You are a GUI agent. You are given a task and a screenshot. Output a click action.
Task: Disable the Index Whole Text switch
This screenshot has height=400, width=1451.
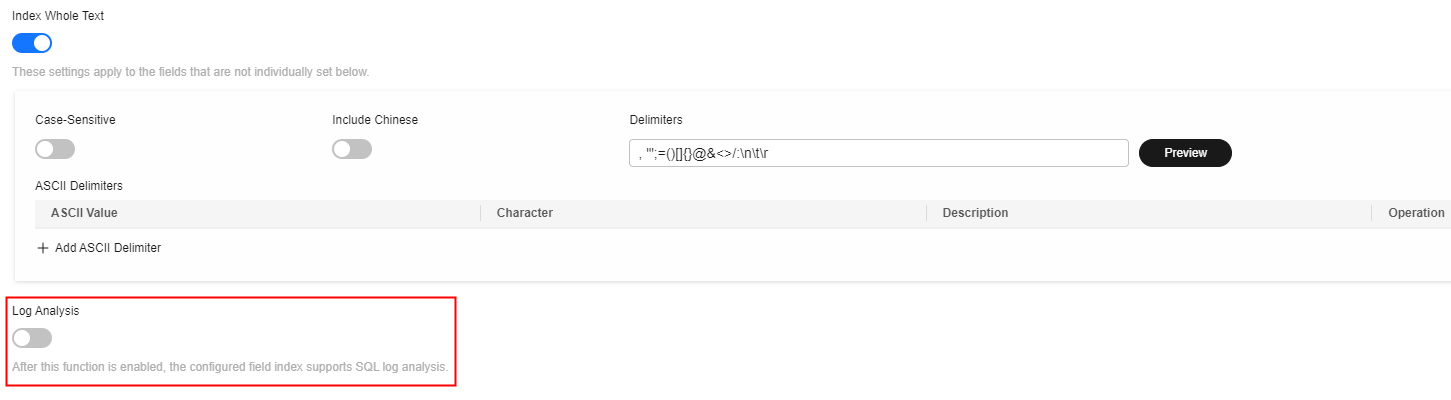32,43
